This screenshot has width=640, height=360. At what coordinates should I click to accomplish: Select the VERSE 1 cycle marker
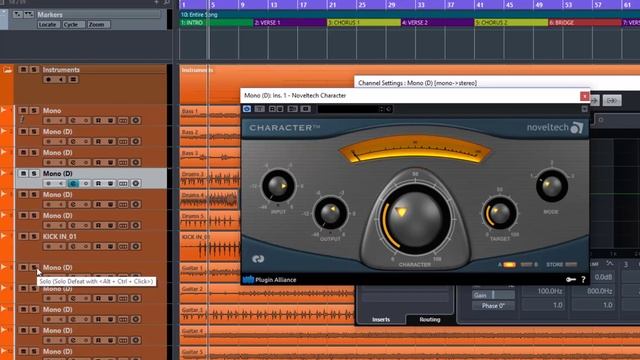pos(290,23)
